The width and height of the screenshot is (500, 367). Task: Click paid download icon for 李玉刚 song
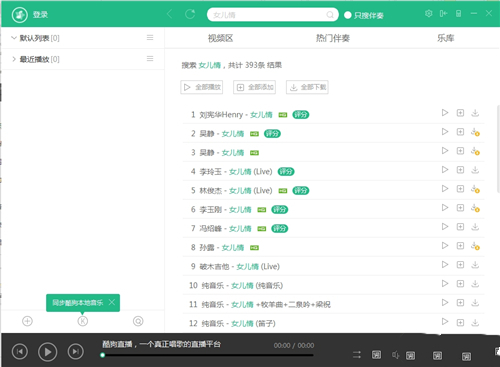pyautogui.click(x=475, y=208)
